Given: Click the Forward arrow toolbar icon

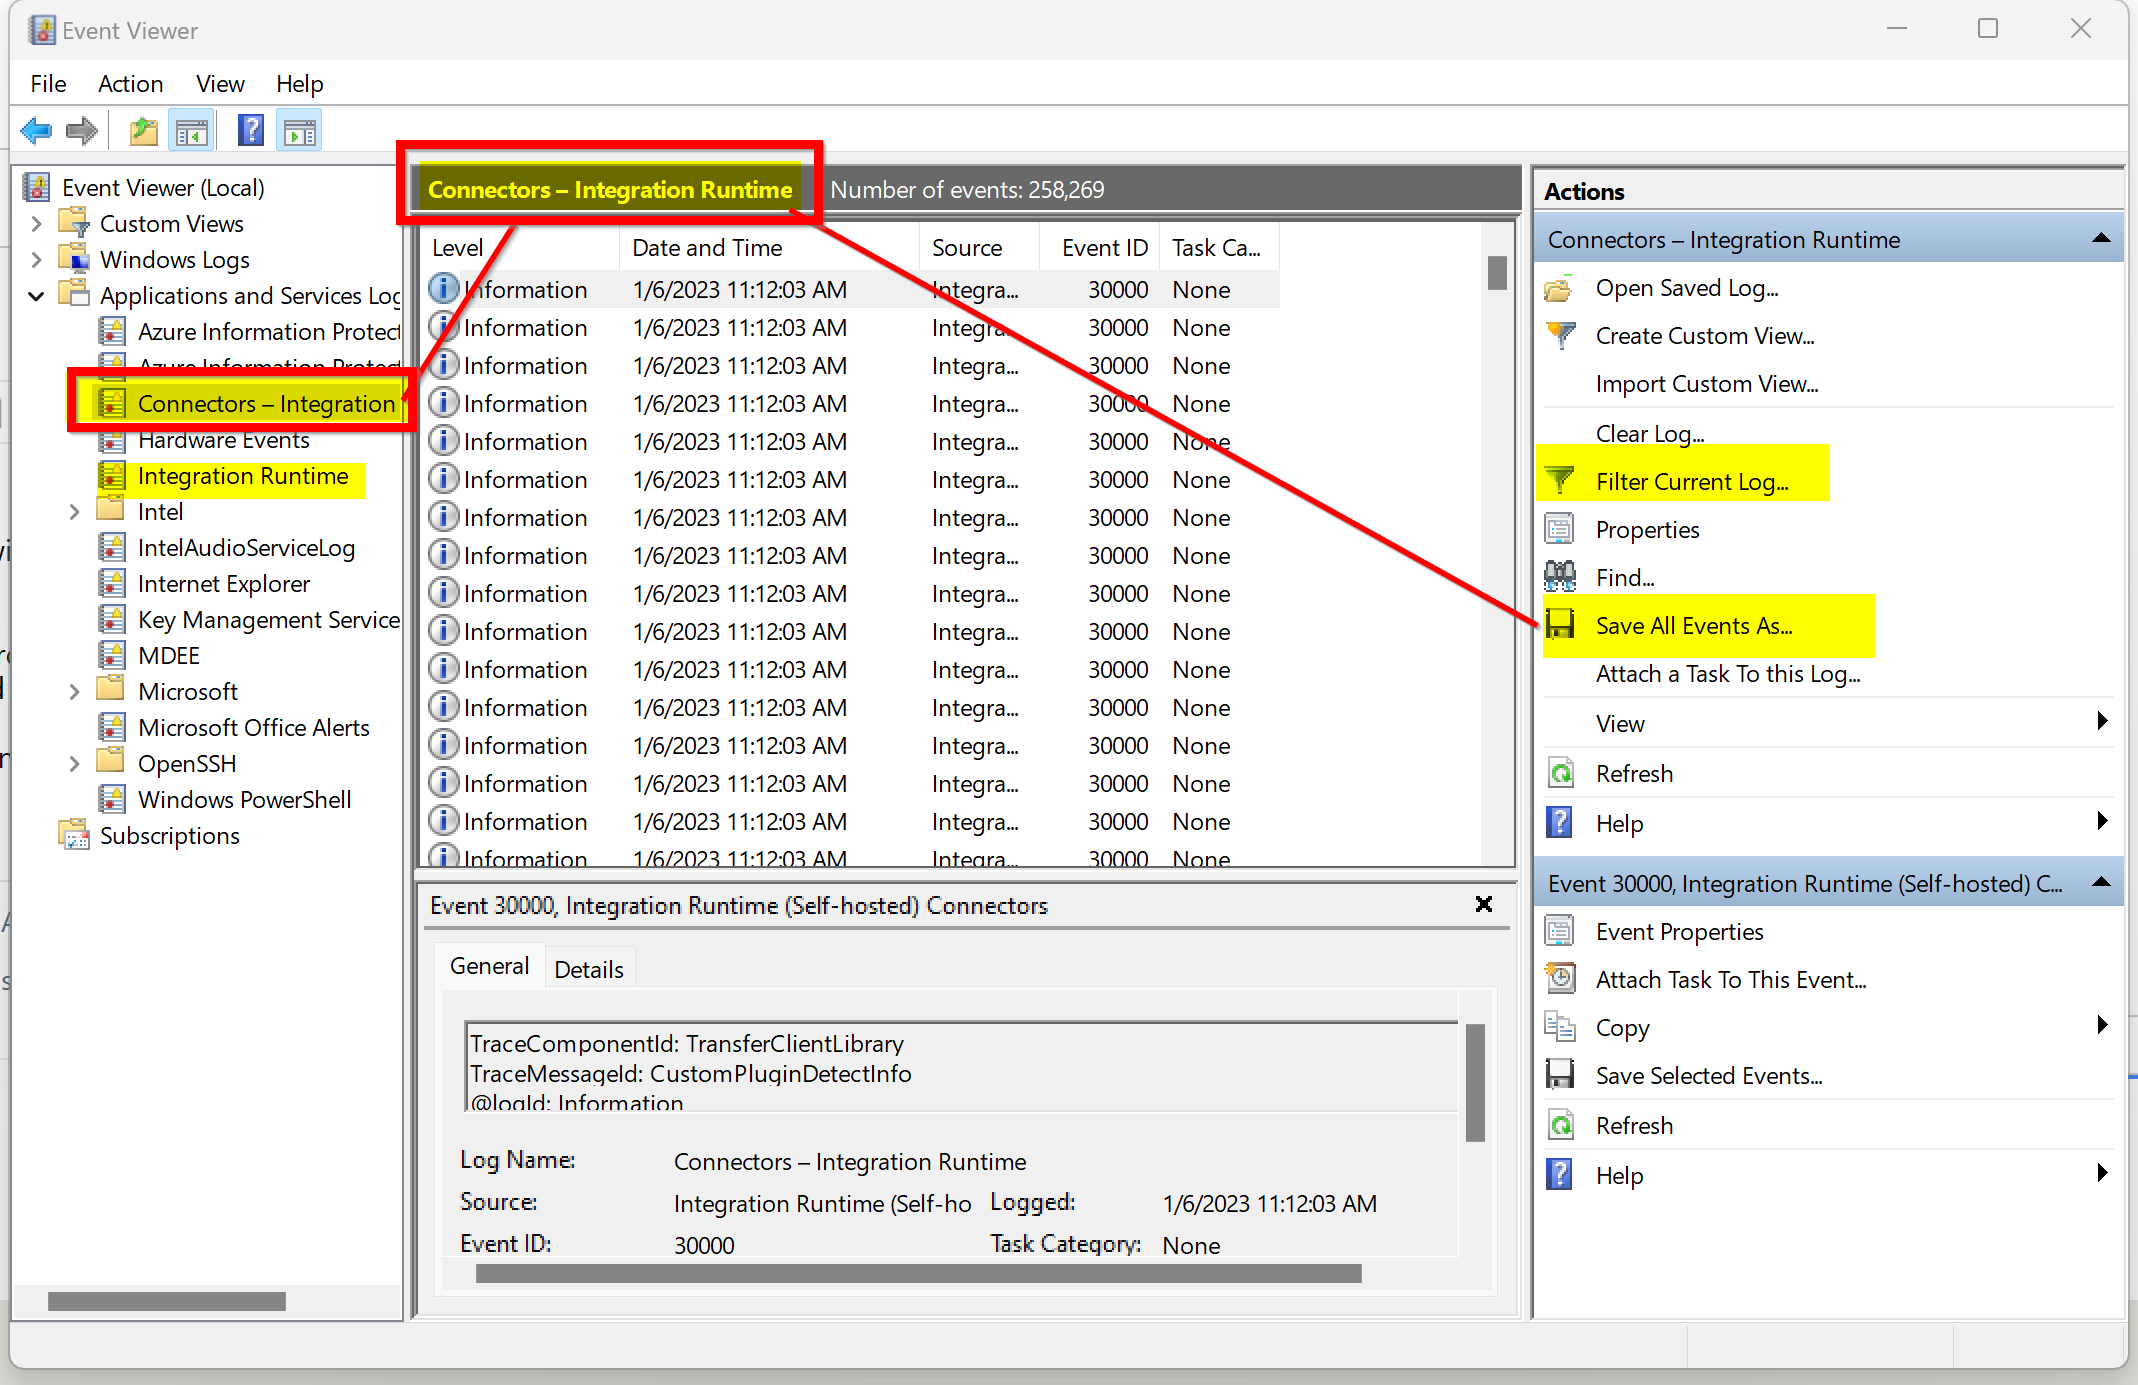Looking at the screenshot, I should pyautogui.click(x=82, y=131).
